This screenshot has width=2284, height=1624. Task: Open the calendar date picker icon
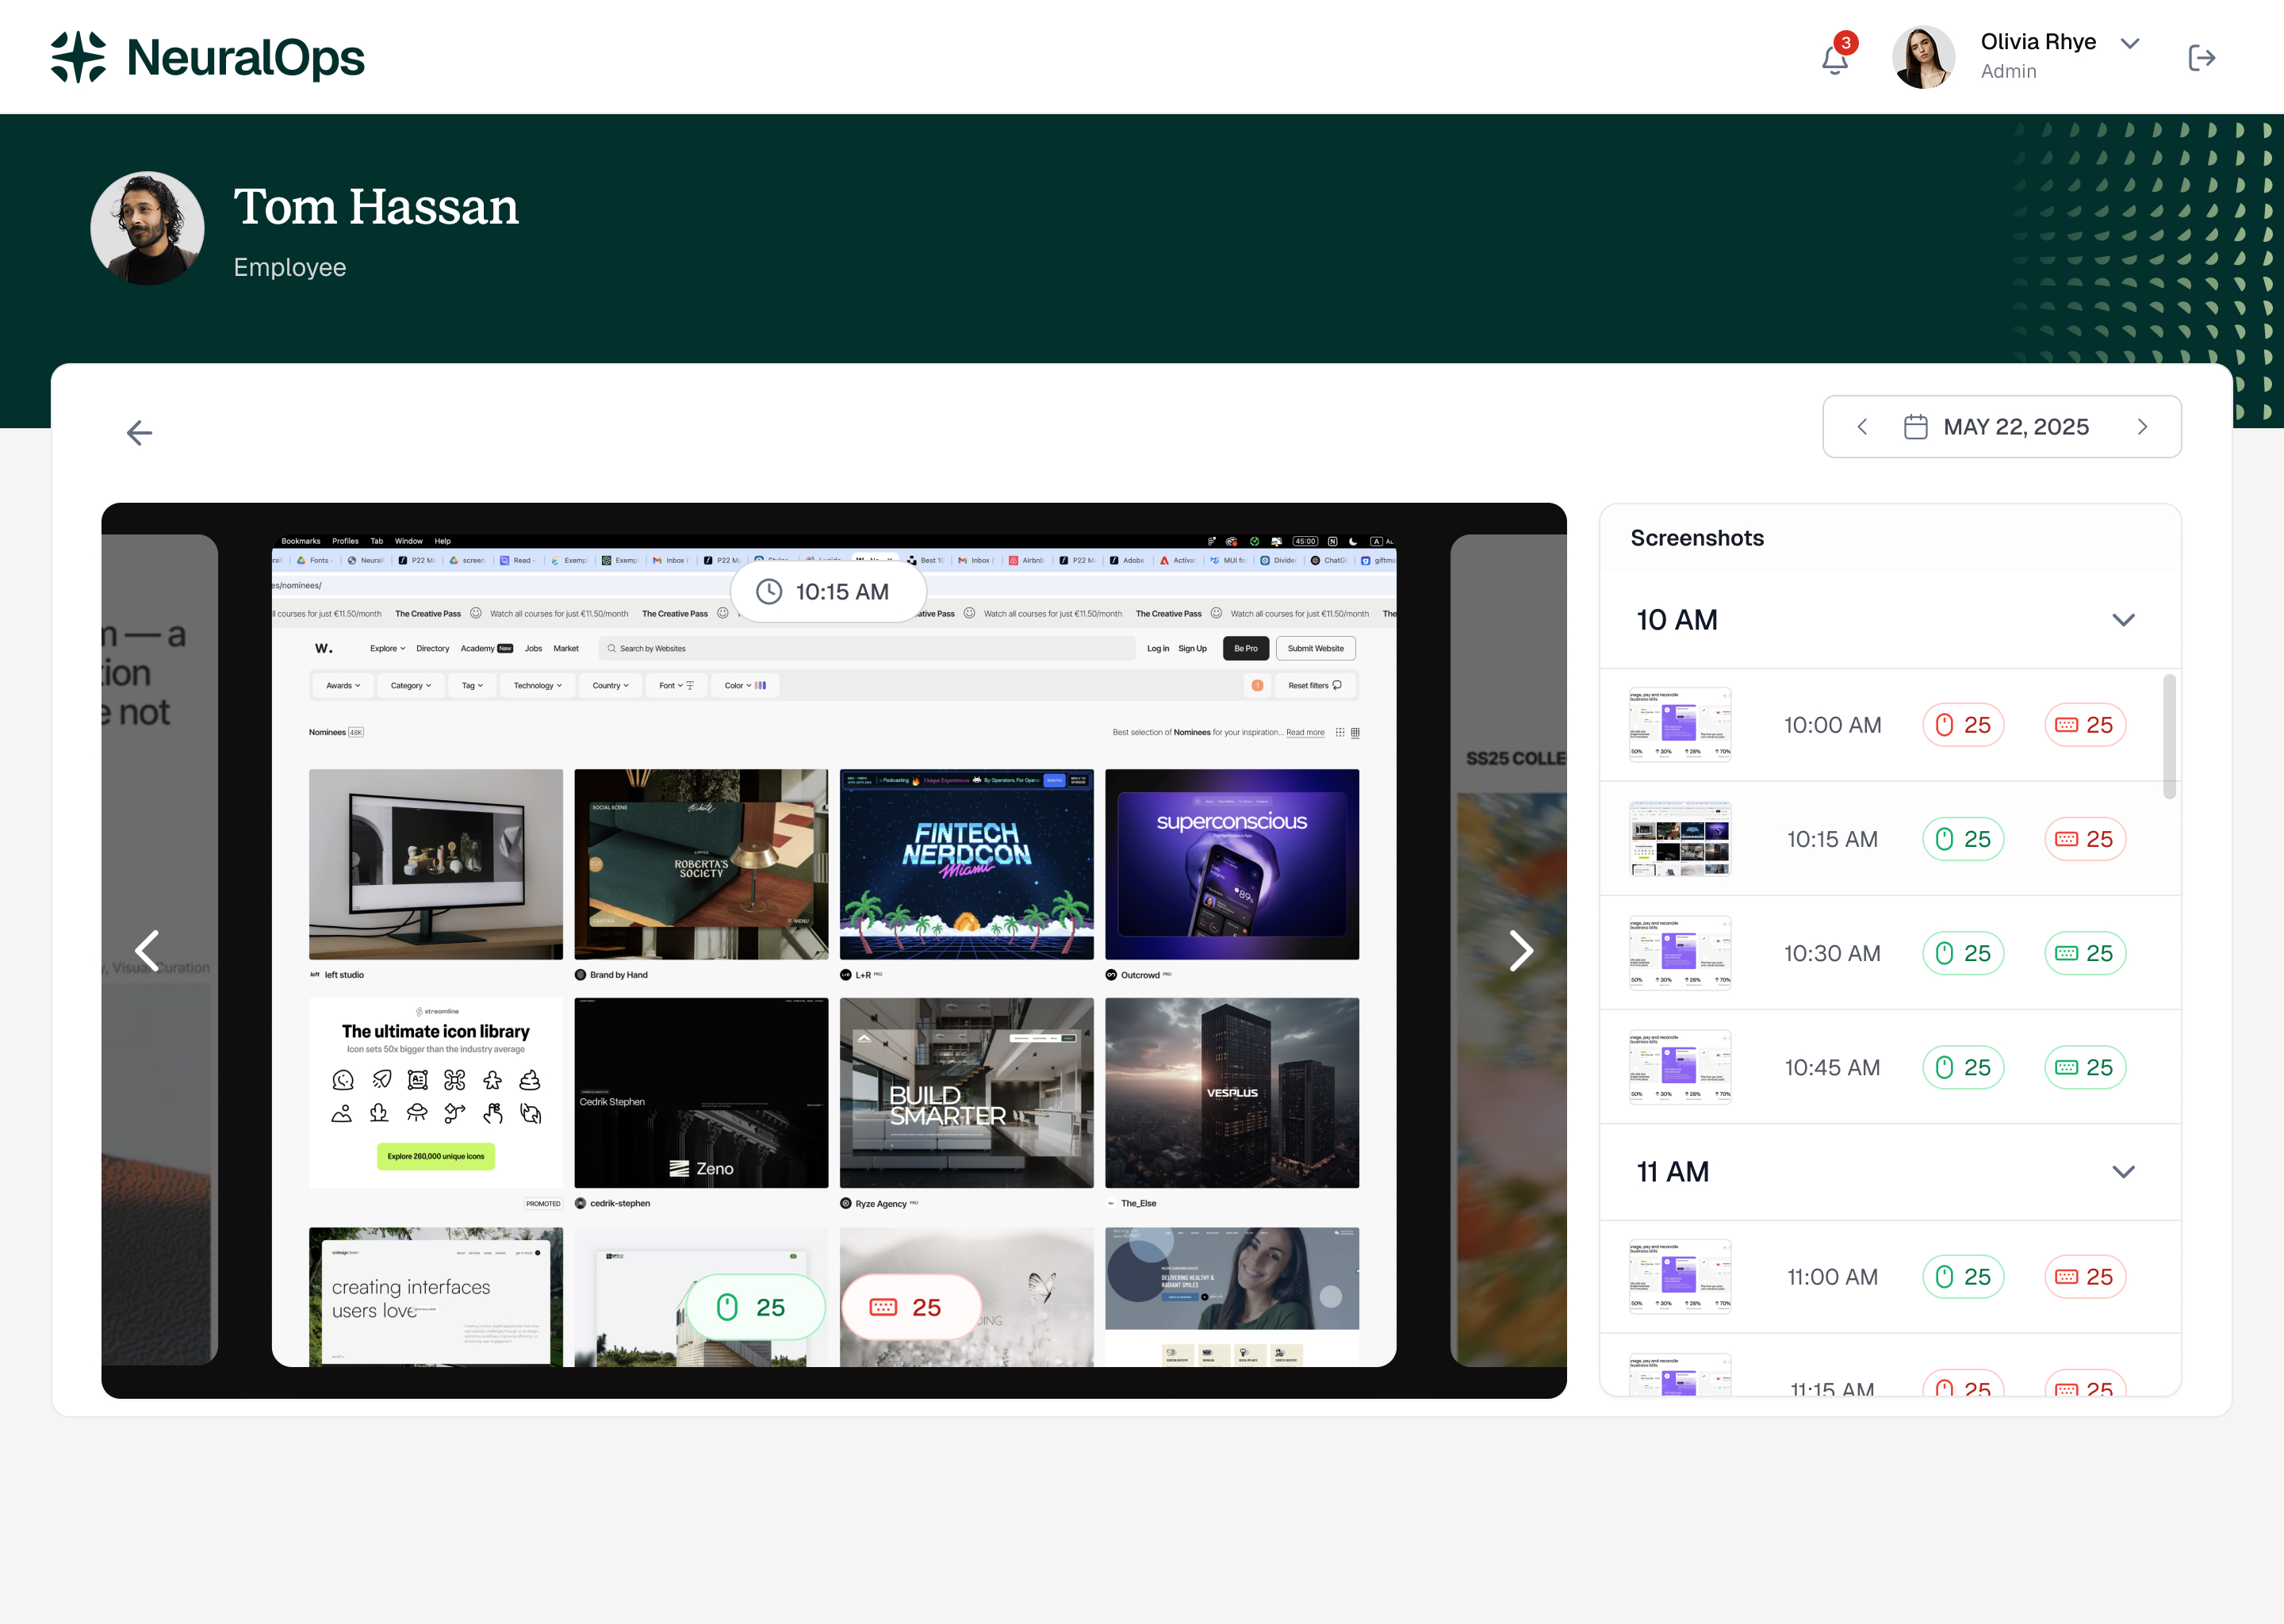pos(1915,427)
